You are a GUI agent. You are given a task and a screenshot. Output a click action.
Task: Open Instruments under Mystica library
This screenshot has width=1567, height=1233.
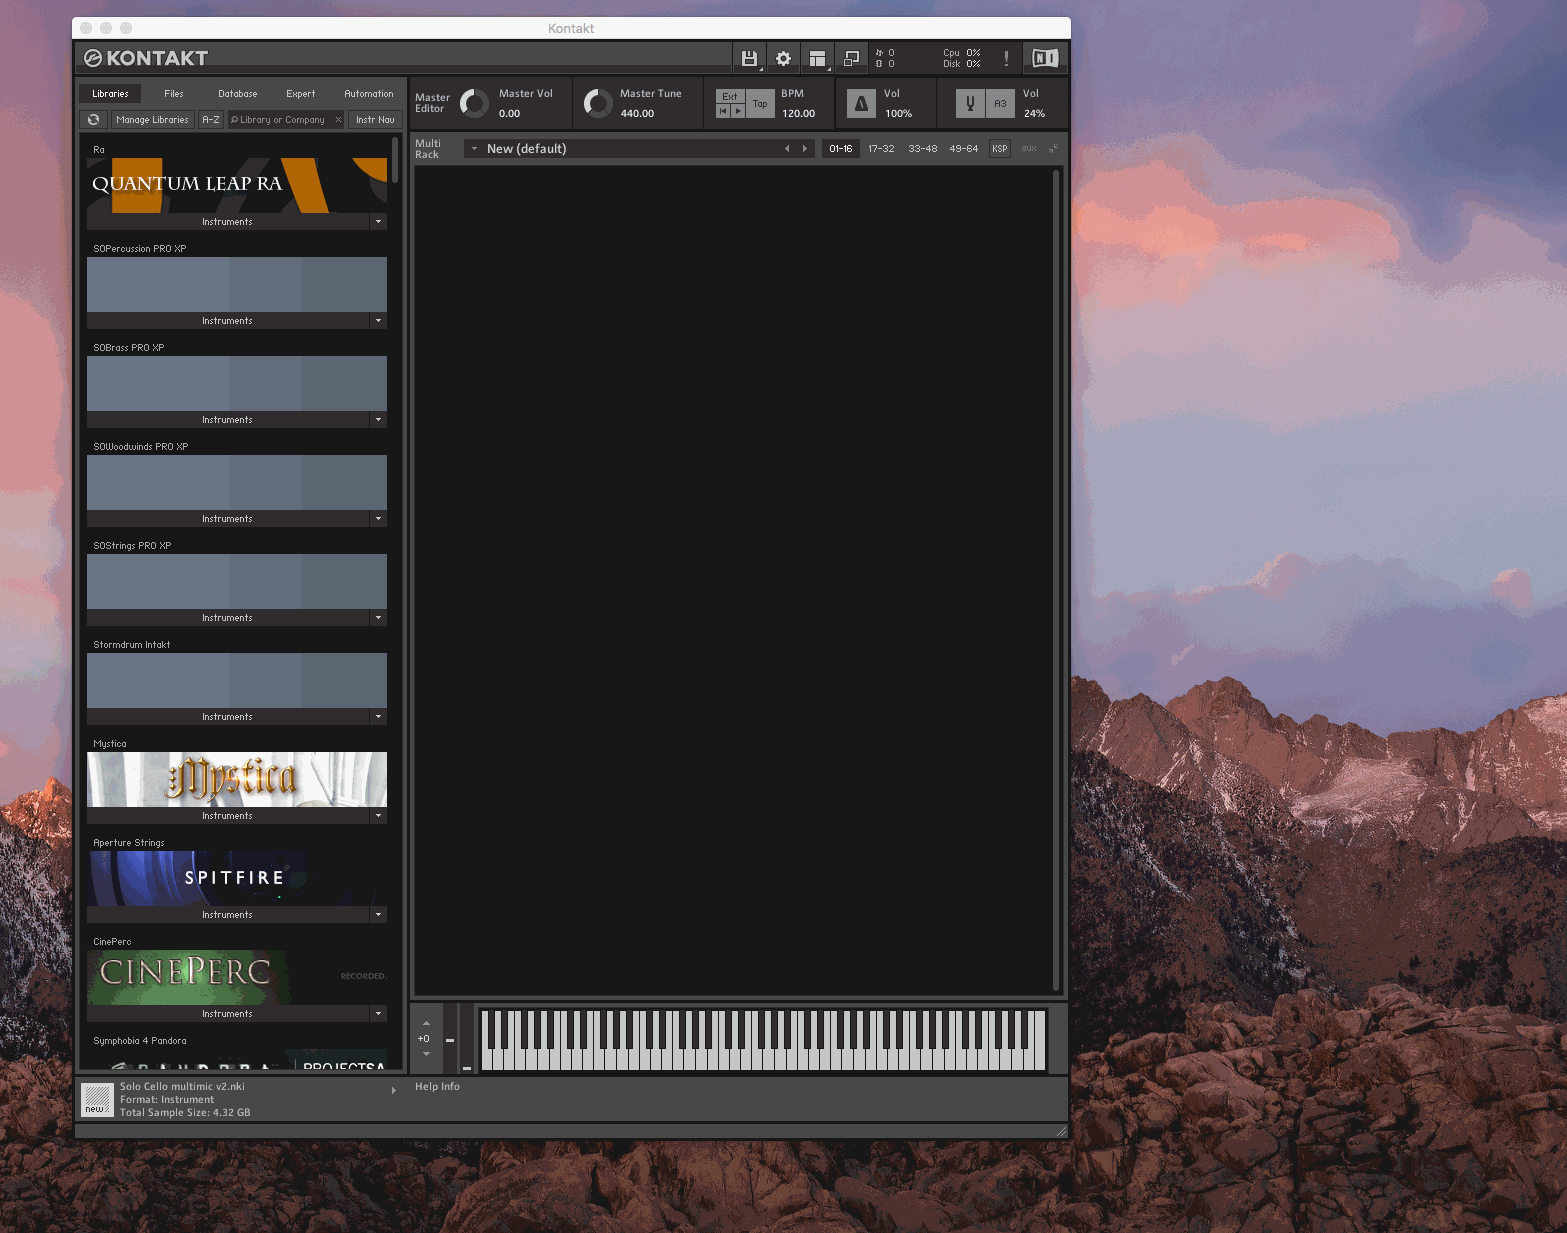[x=228, y=816]
